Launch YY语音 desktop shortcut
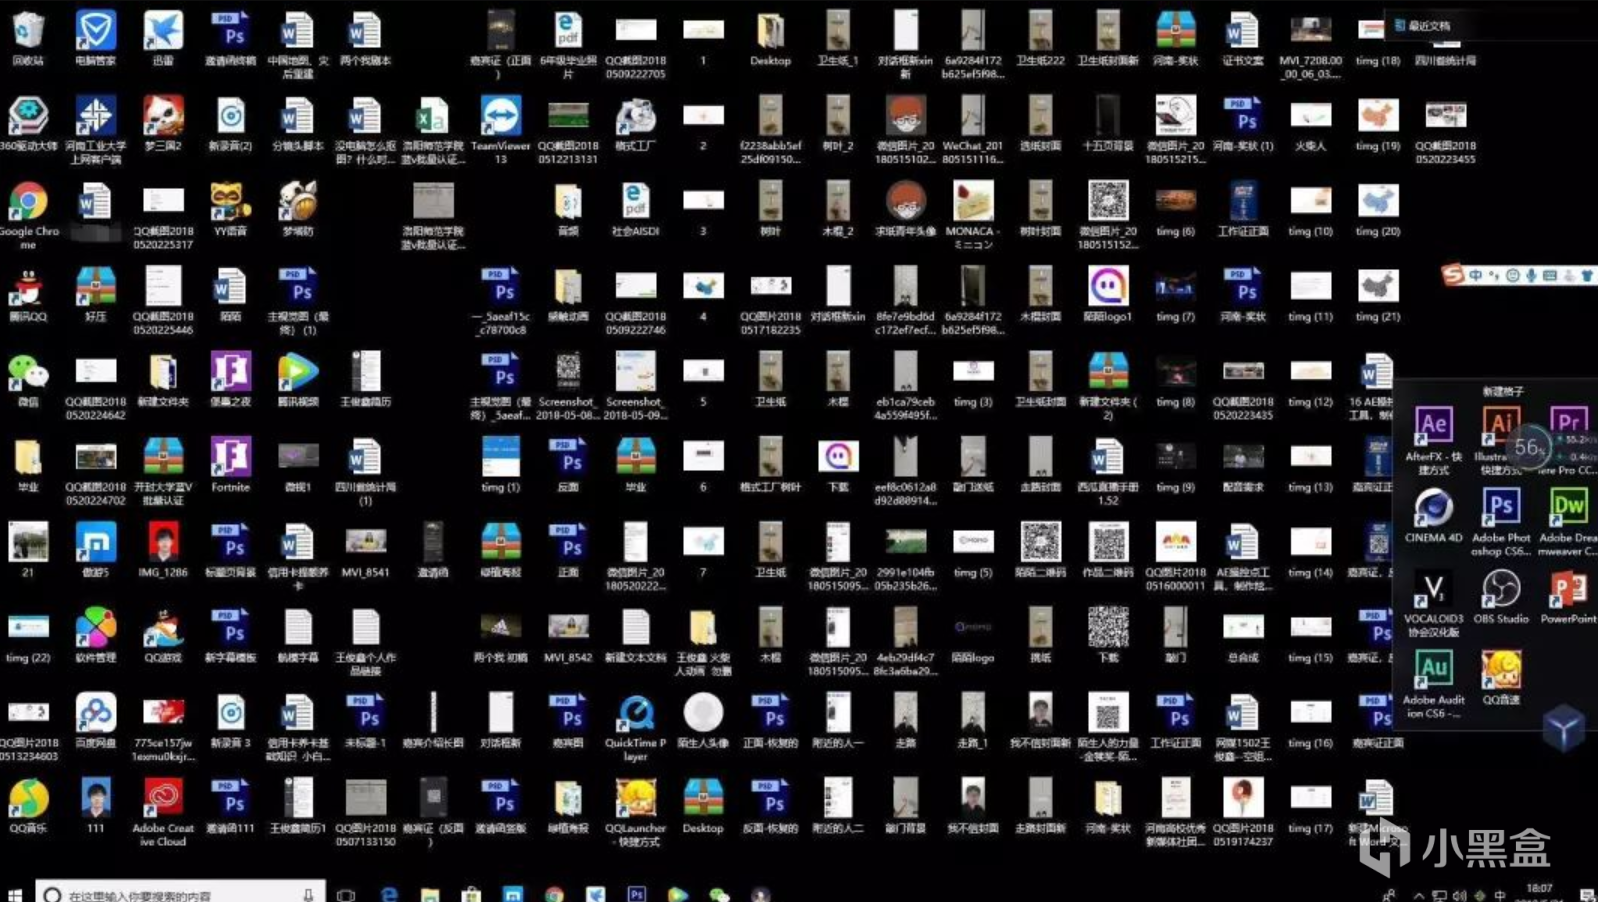The width and height of the screenshot is (1598, 902). 231,208
